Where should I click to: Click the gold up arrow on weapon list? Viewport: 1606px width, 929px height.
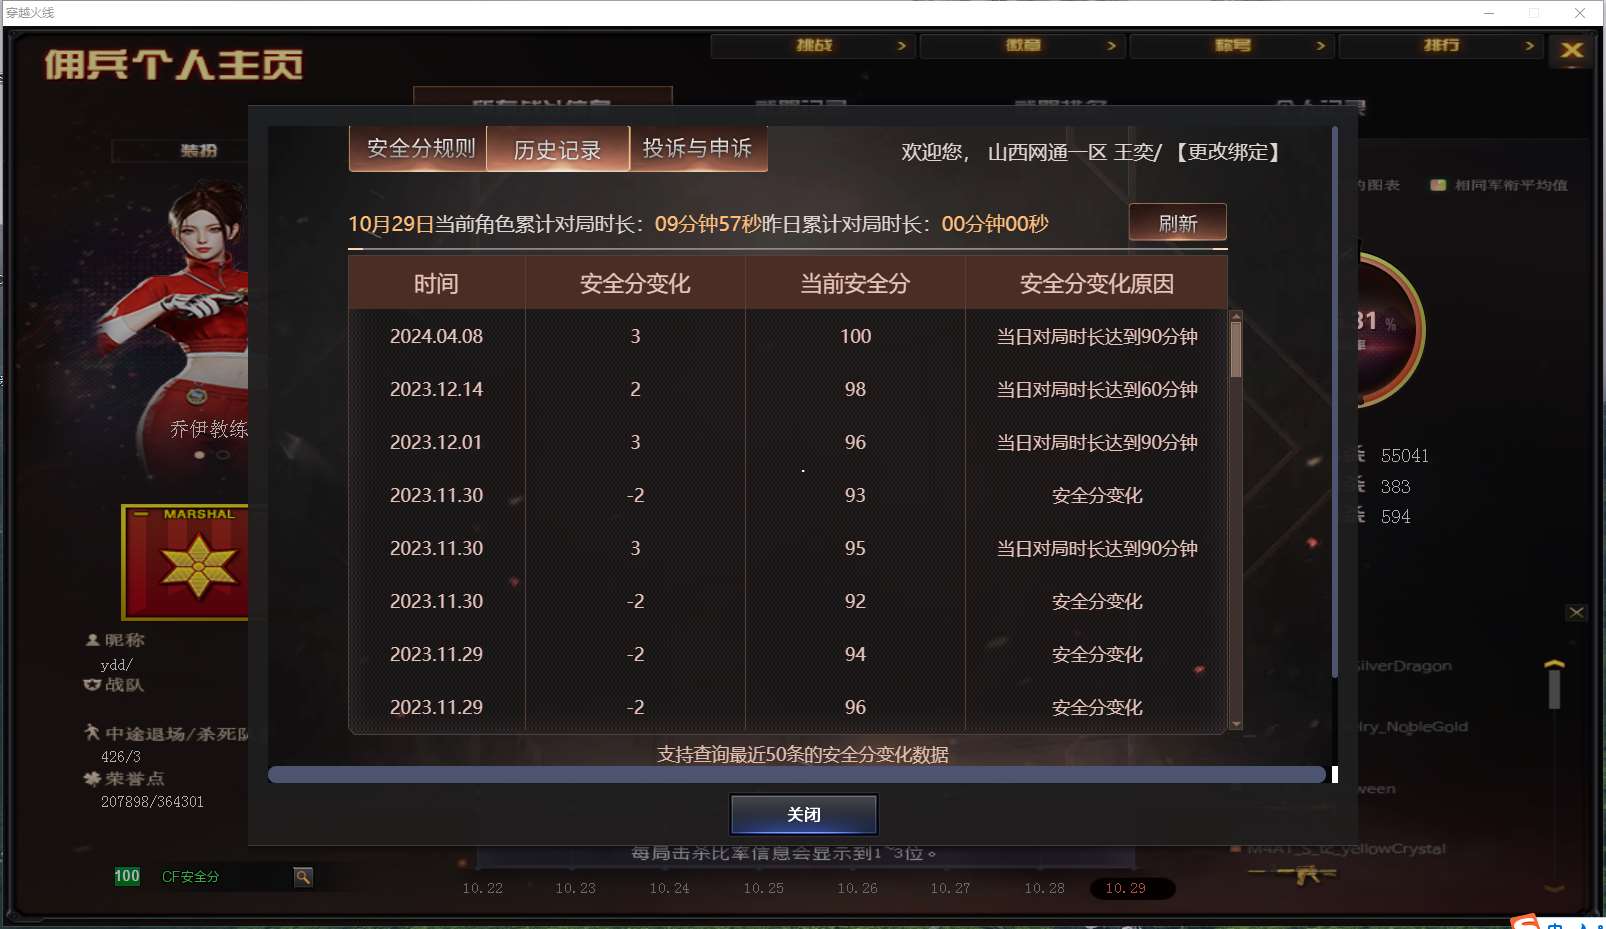coord(1554,664)
